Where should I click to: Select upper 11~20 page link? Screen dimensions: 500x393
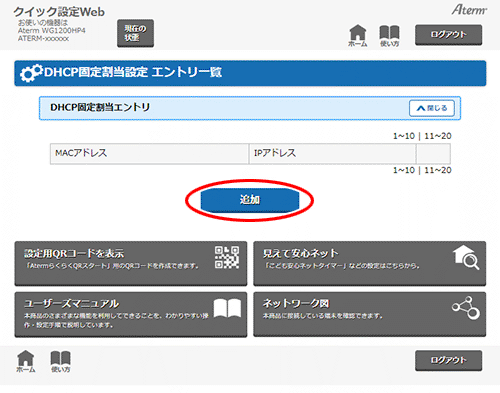pyautogui.click(x=438, y=136)
